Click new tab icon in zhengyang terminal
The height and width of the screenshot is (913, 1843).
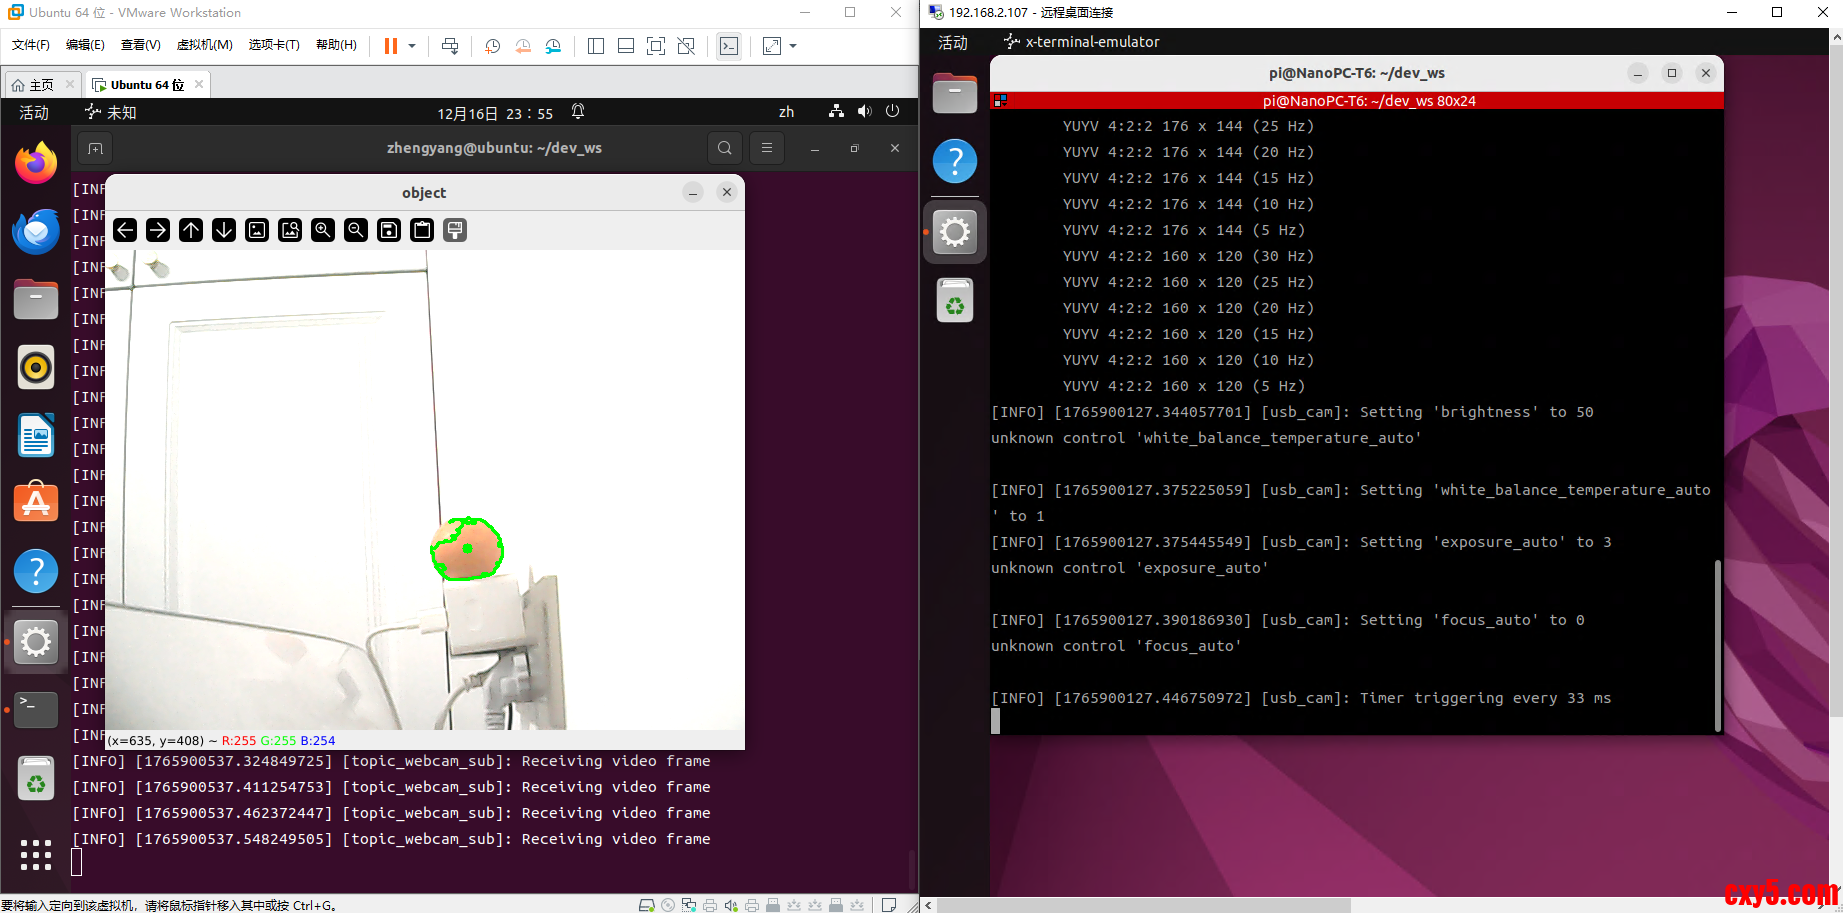[x=96, y=148]
